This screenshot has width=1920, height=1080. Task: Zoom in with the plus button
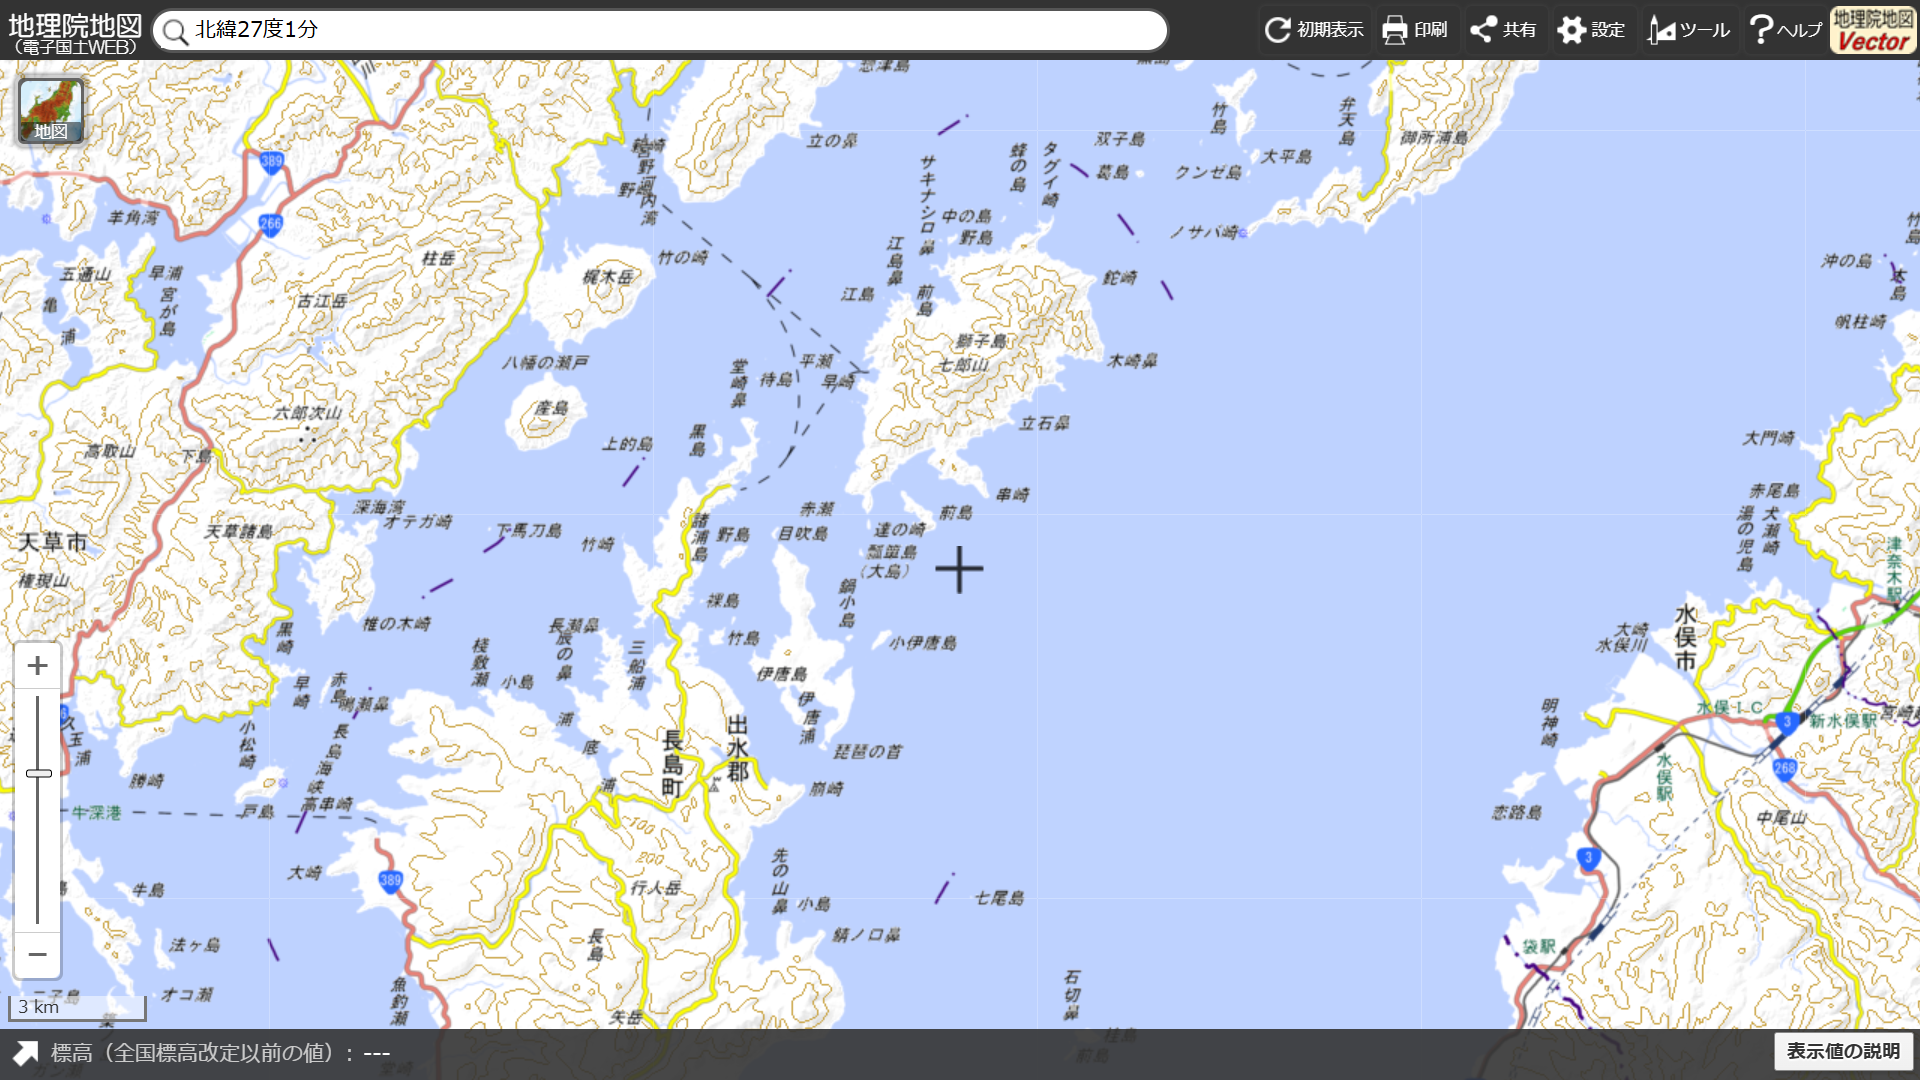37,666
